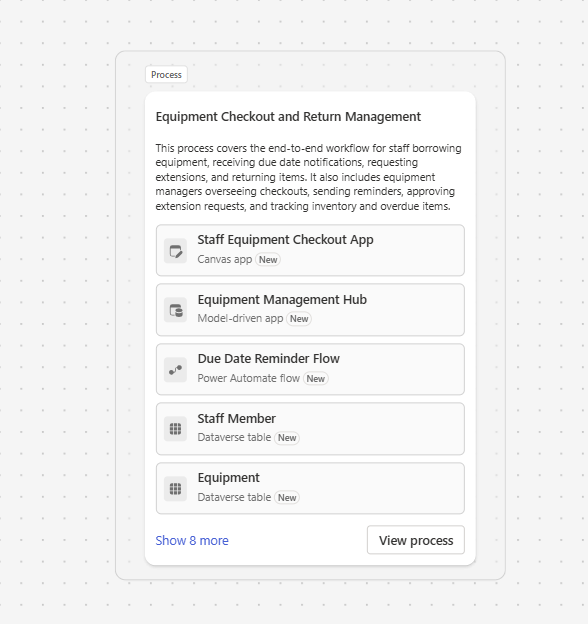This screenshot has height=624, width=588.
Task: Click the New badge next to Power Automate flow
Action: point(315,379)
